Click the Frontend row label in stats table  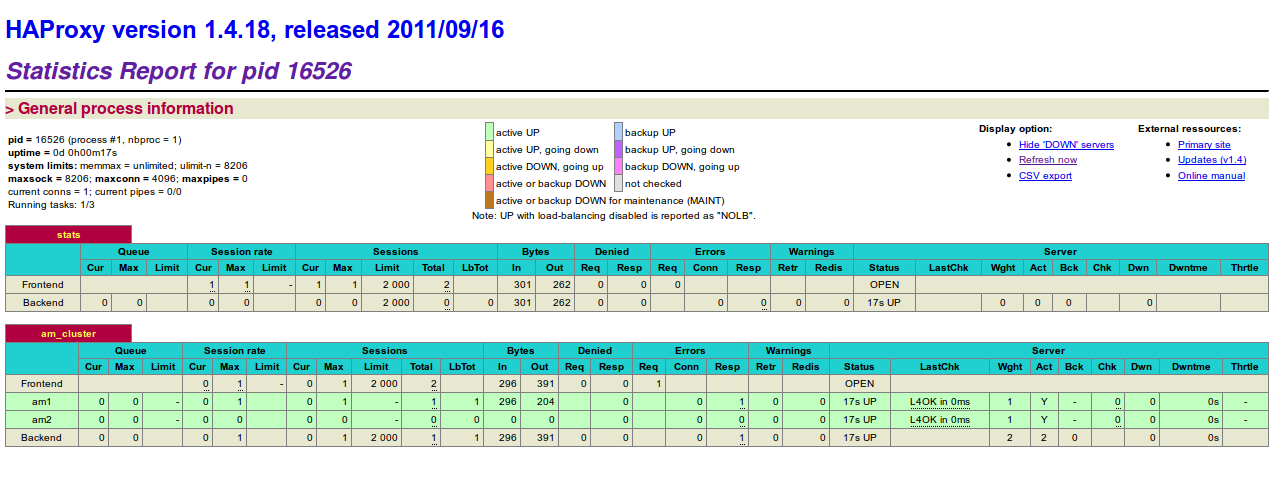(x=43, y=285)
